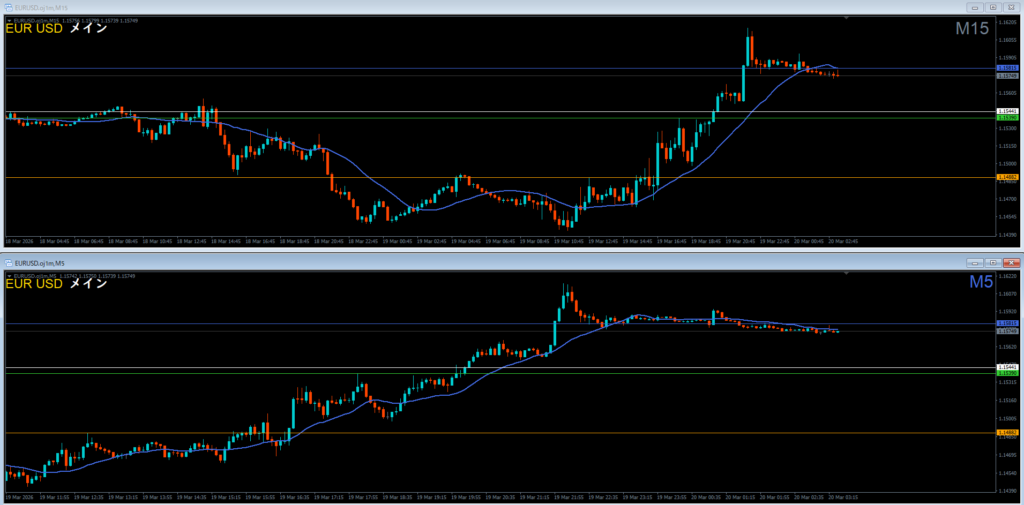Click the chart shift triangle marker in M15 chart
This screenshot has height=505, width=1024.
[847, 19]
